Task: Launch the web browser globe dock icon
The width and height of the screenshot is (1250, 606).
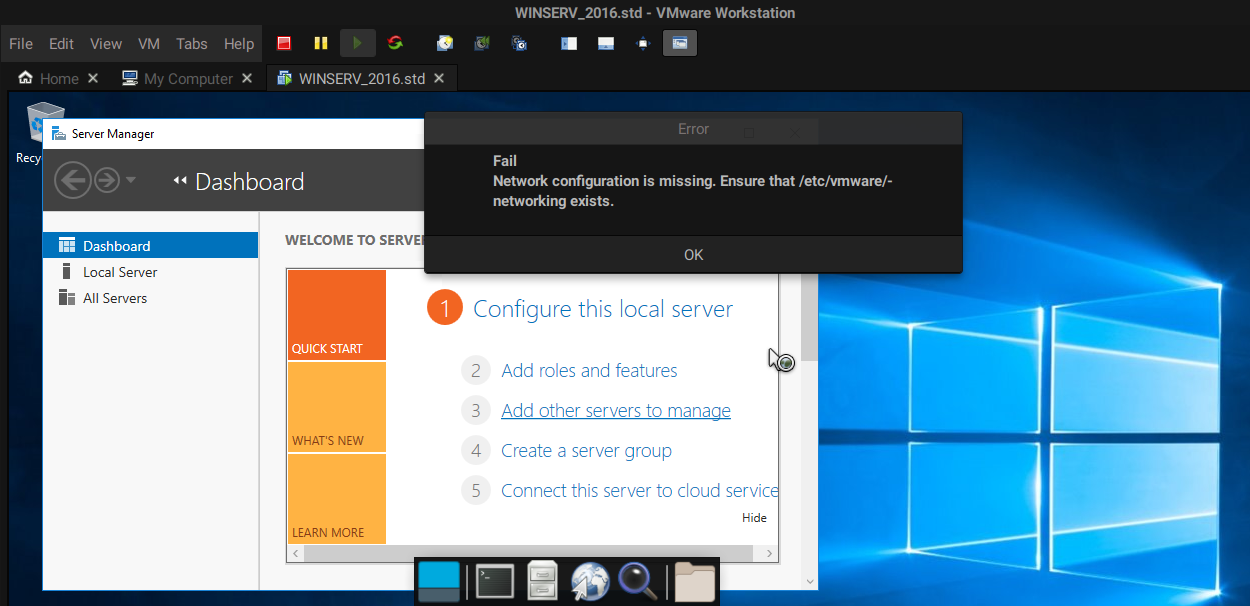Action: (x=590, y=582)
